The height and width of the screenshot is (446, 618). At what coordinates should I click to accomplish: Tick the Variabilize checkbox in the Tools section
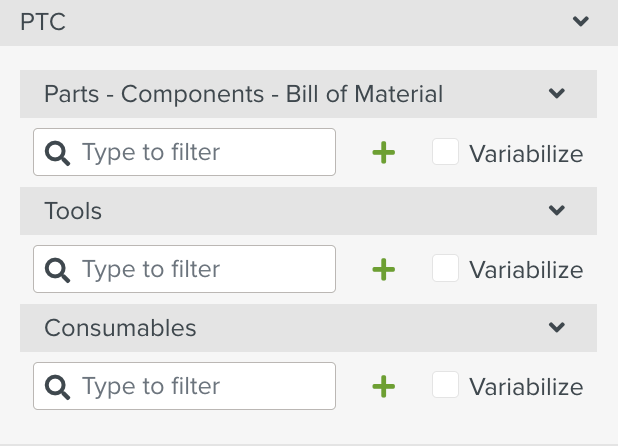click(x=446, y=268)
